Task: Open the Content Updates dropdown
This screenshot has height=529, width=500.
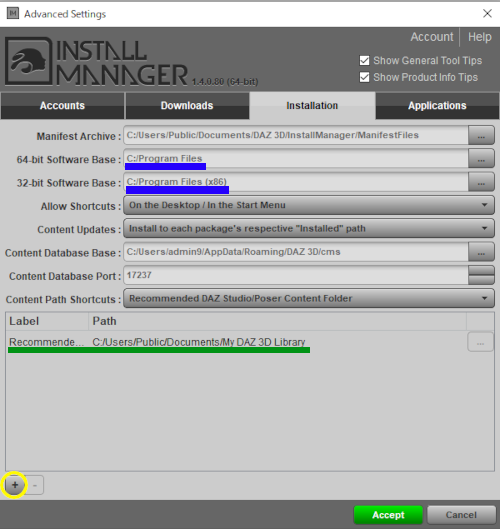Action: coord(309,228)
